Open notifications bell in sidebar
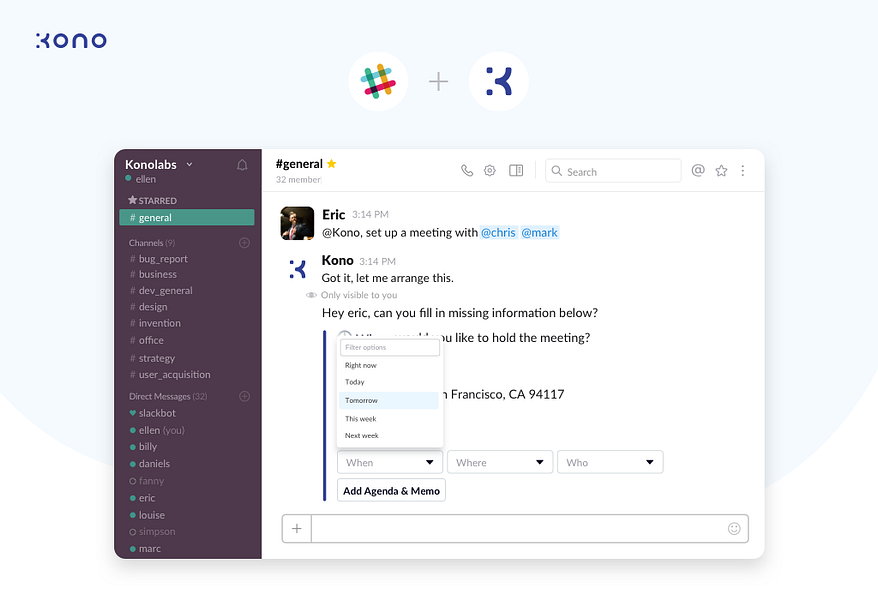Viewport: 878px width, 600px height. pos(242,165)
